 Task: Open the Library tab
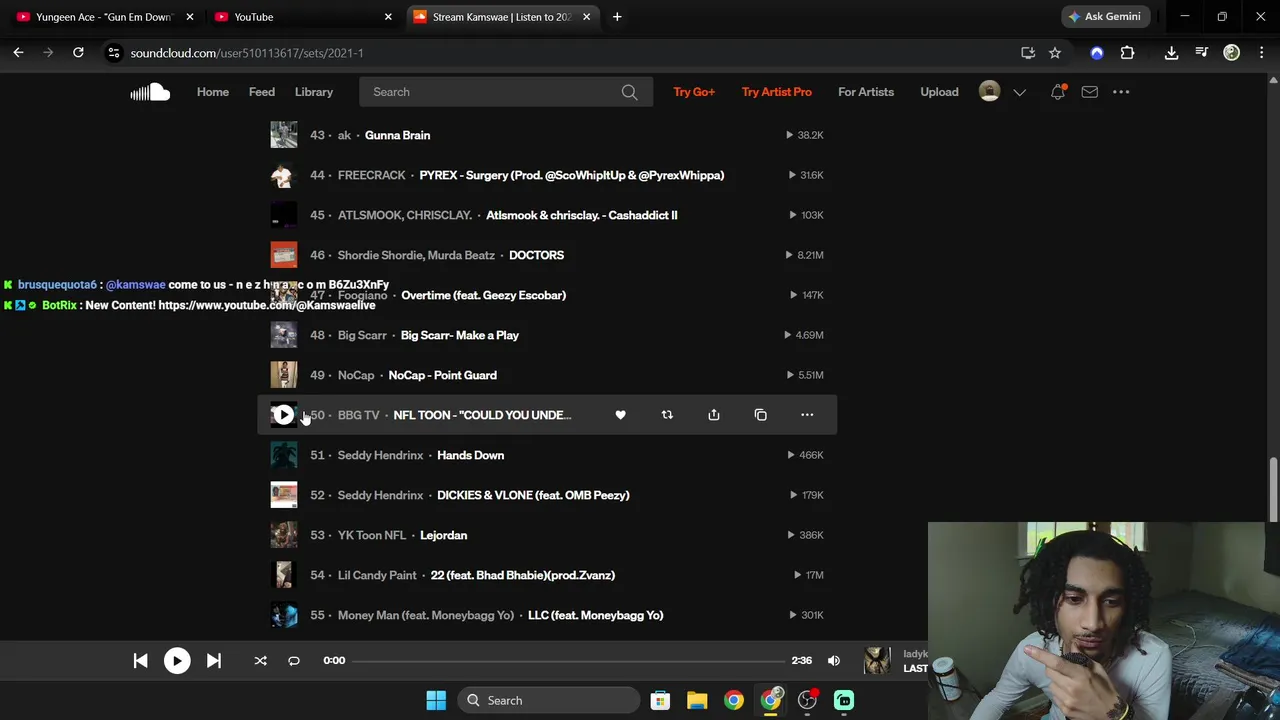point(314,92)
